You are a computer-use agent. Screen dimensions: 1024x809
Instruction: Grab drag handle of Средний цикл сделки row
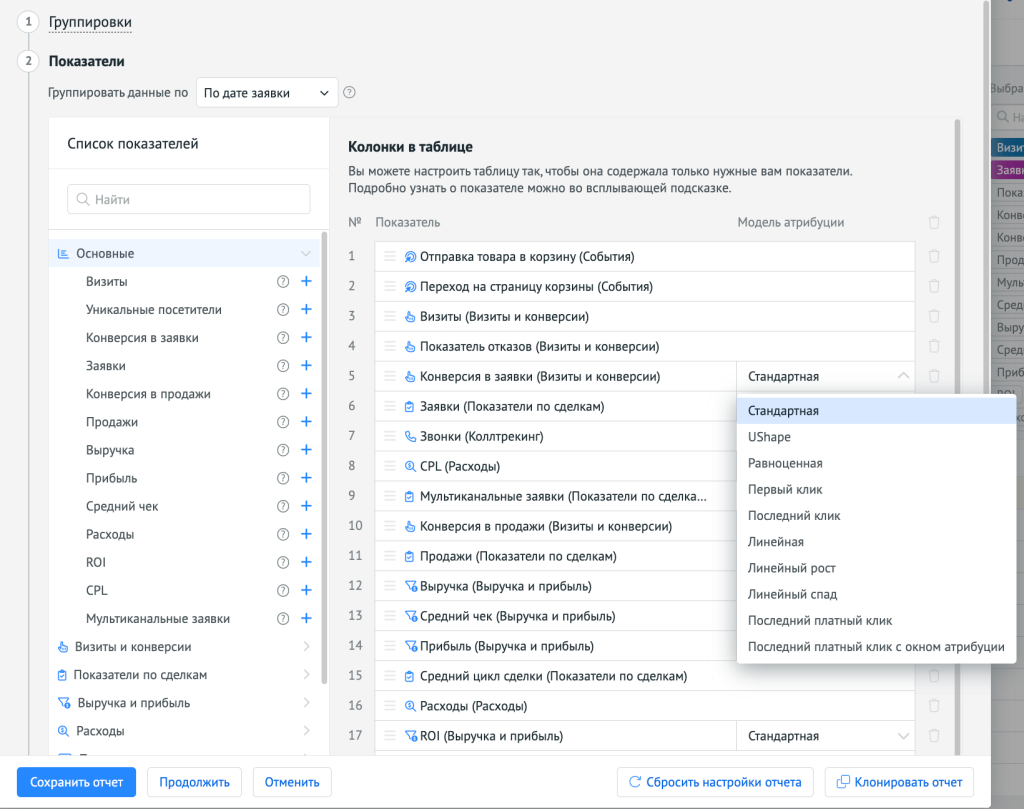point(390,676)
